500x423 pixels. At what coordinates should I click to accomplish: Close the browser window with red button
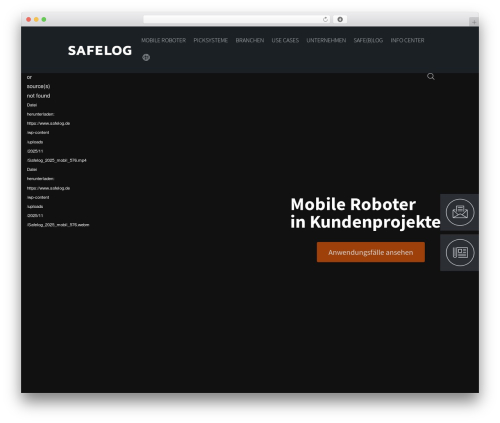pyautogui.click(x=29, y=19)
